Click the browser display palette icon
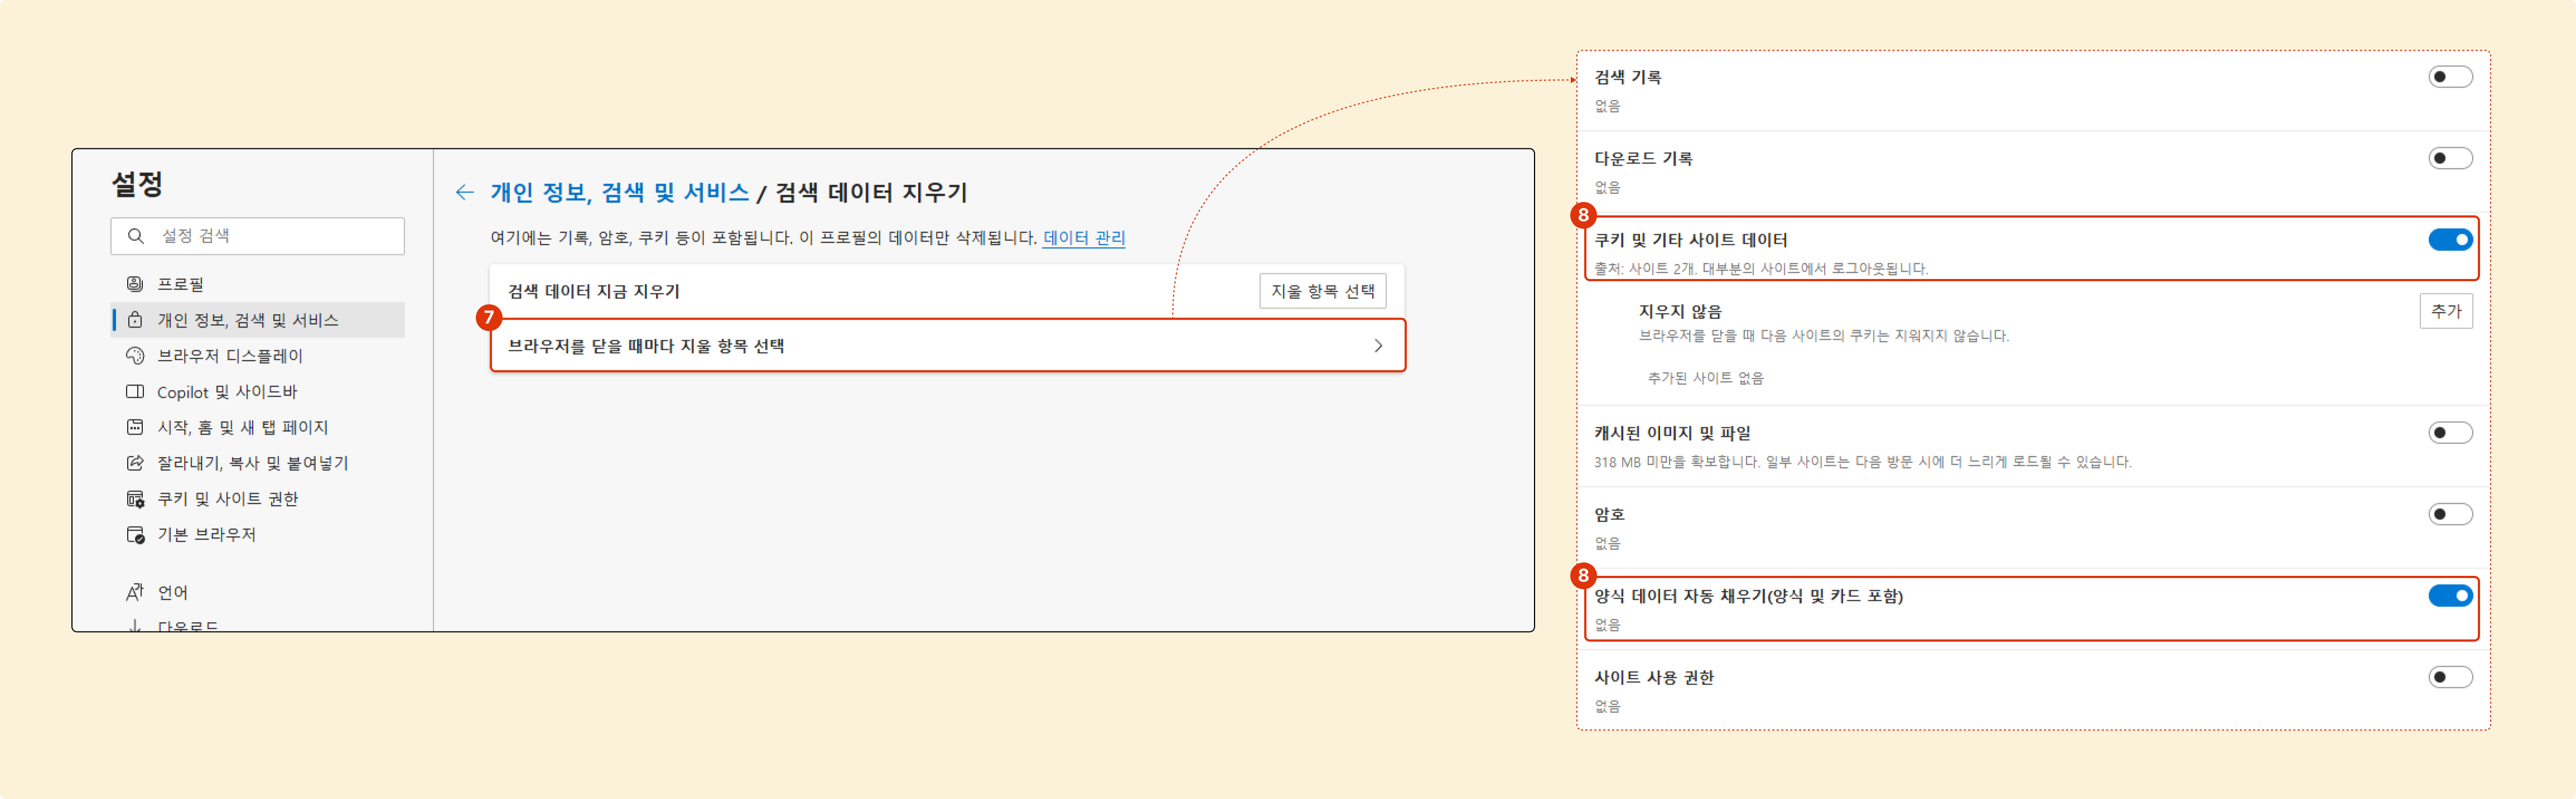This screenshot has height=799, width=2576. click(x=135, y=356)
